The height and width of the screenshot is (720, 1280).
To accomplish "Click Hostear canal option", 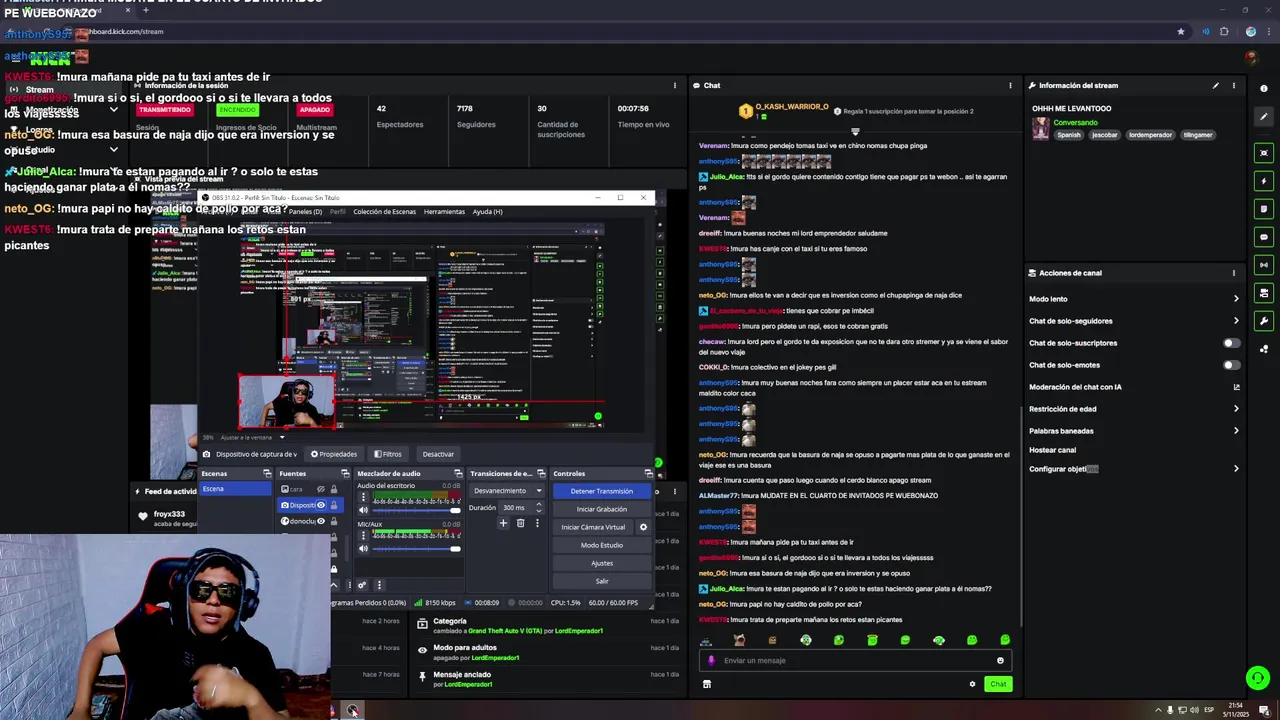I will tap(1052, 450).
